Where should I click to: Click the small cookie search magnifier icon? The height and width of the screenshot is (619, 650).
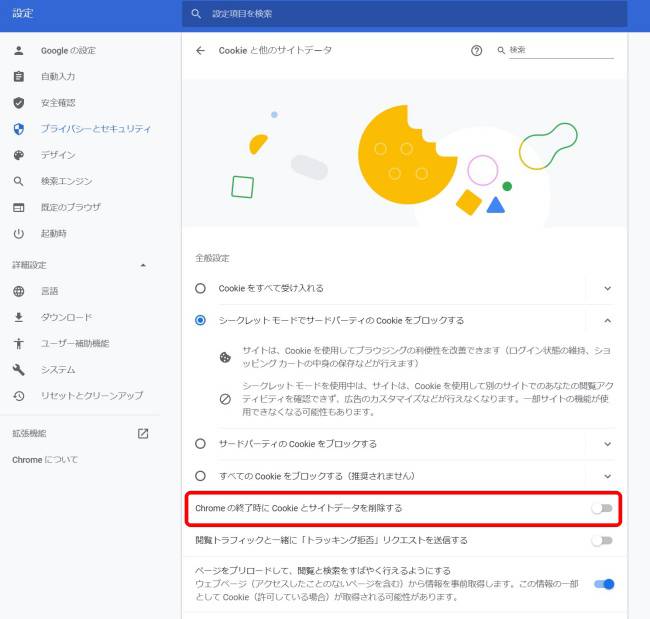[501, 50]
